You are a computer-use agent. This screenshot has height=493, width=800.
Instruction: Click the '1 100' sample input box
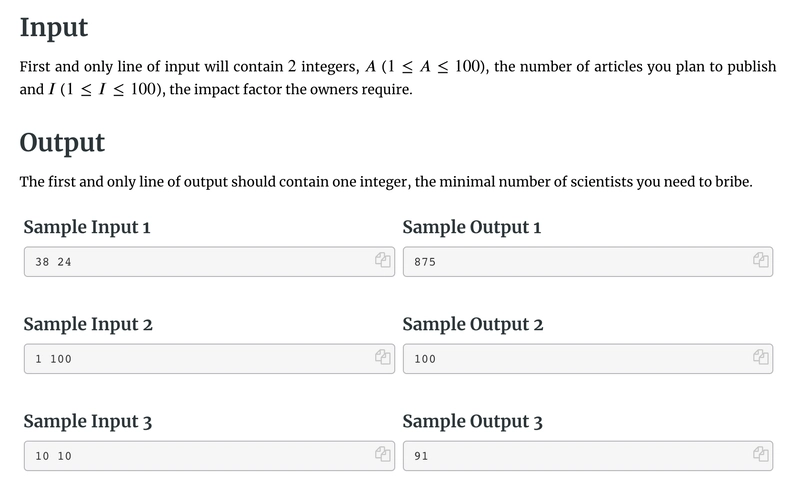(x=209, y=359)
